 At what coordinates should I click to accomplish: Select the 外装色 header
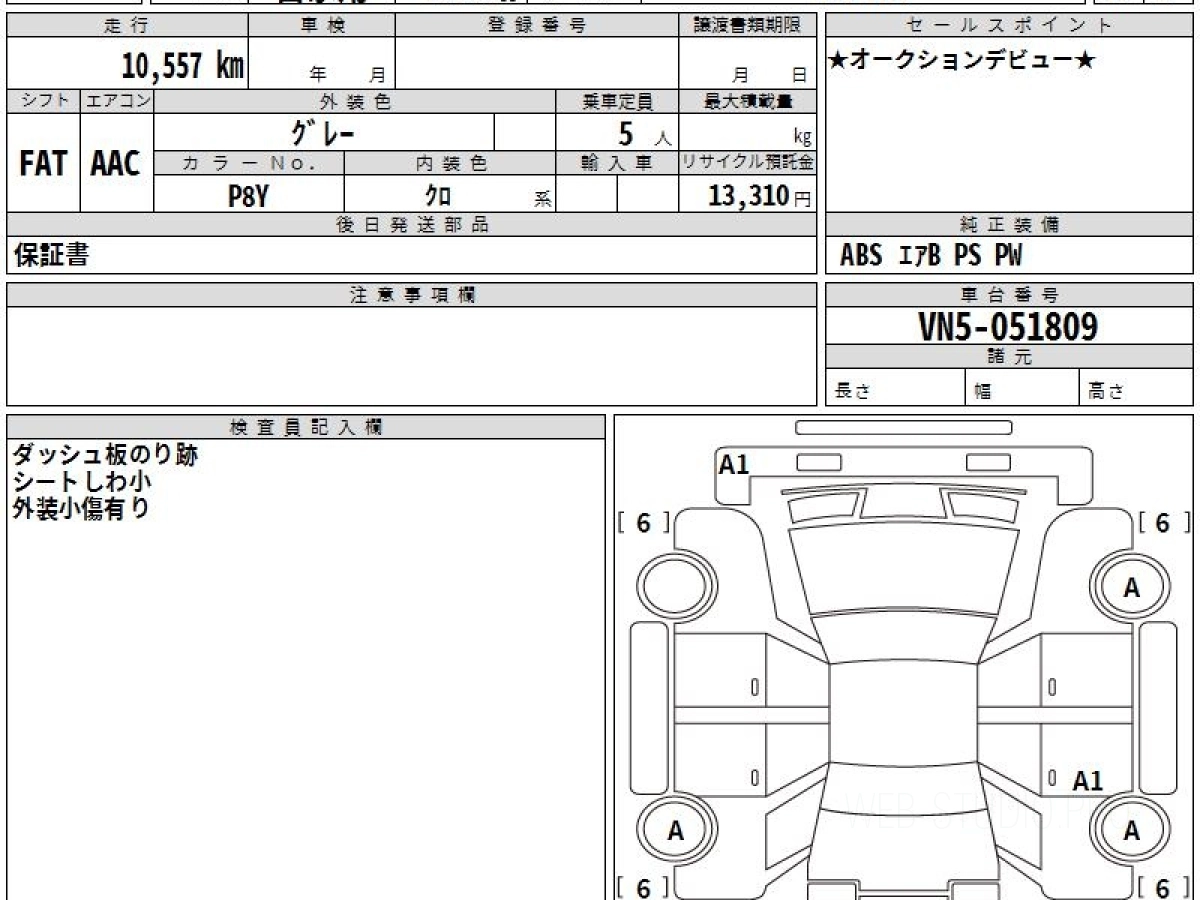(x=355, y=101)
